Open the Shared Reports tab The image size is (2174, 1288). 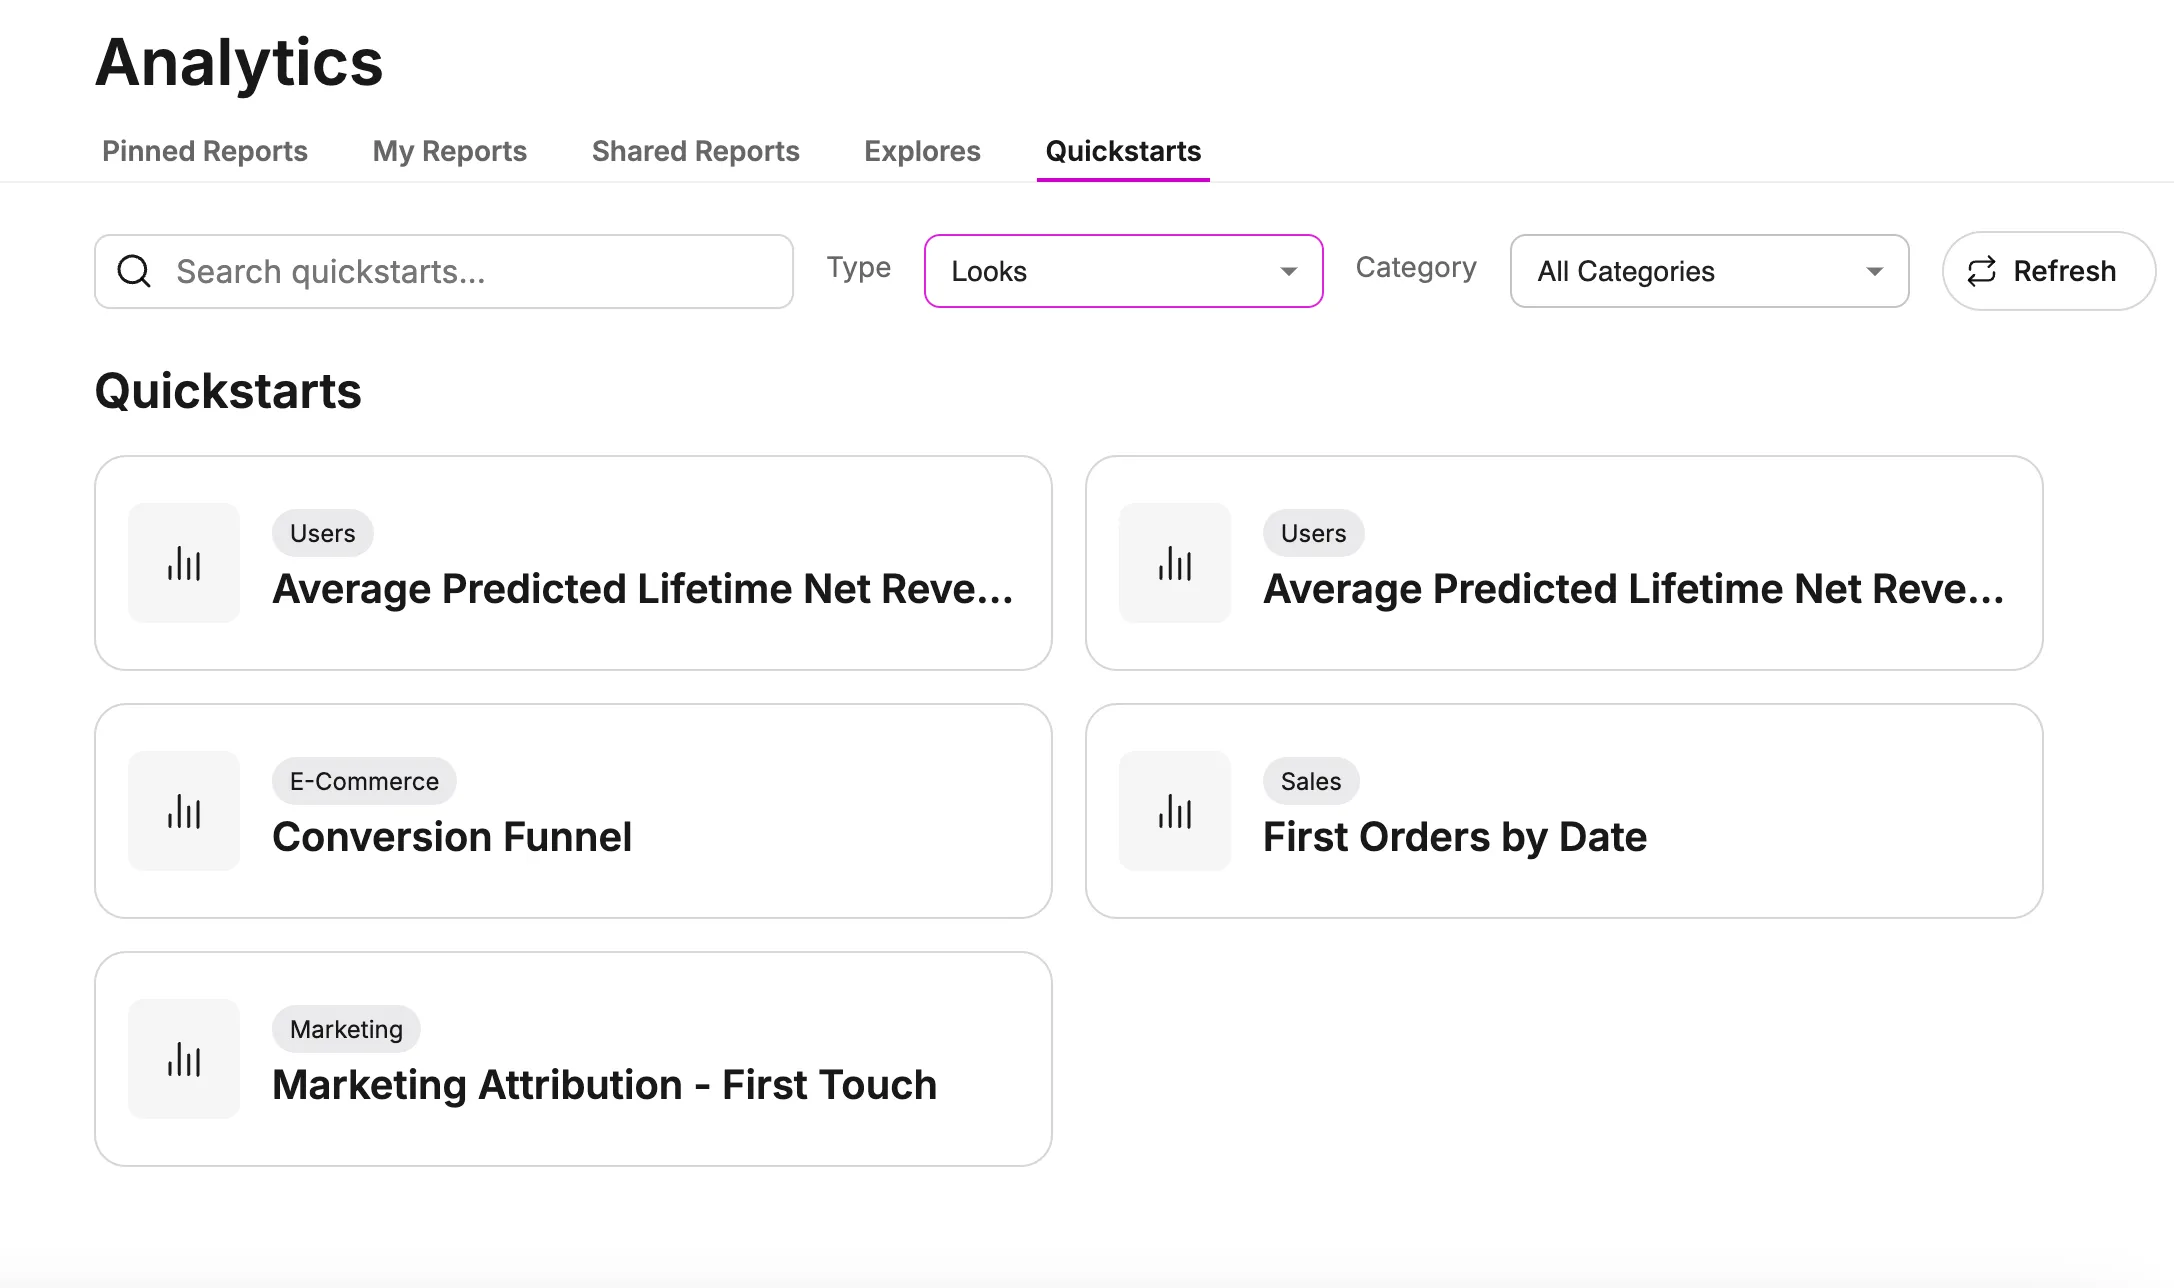pyautogui.click(x=695, y=151)
